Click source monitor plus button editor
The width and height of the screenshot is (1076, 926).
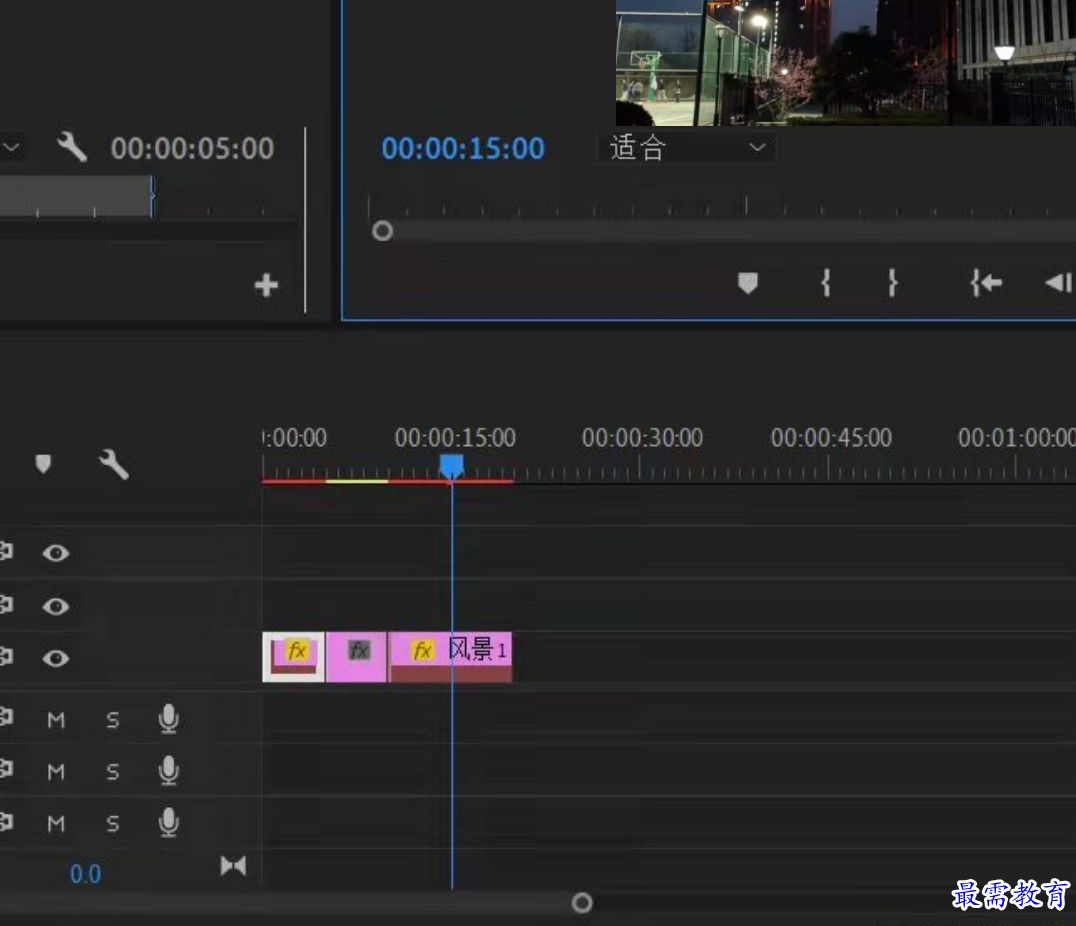(x=266, y=285)
